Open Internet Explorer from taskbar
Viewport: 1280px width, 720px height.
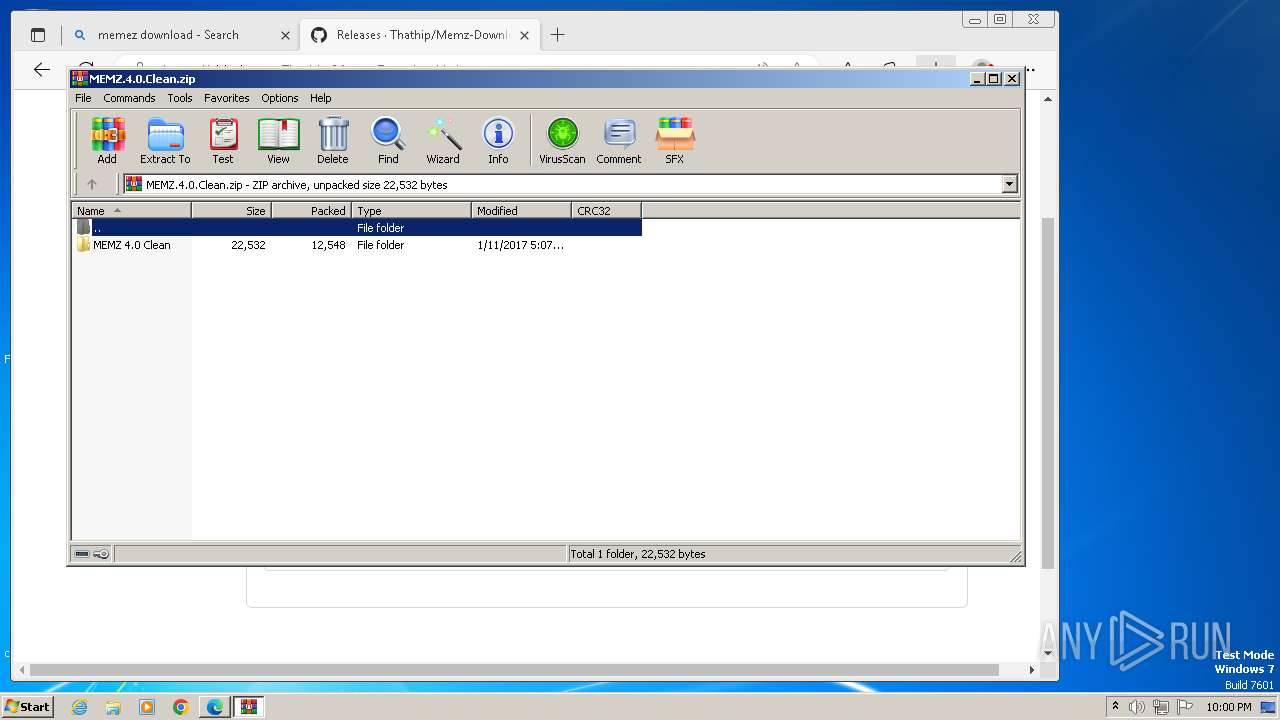click(x=80, y=707)
